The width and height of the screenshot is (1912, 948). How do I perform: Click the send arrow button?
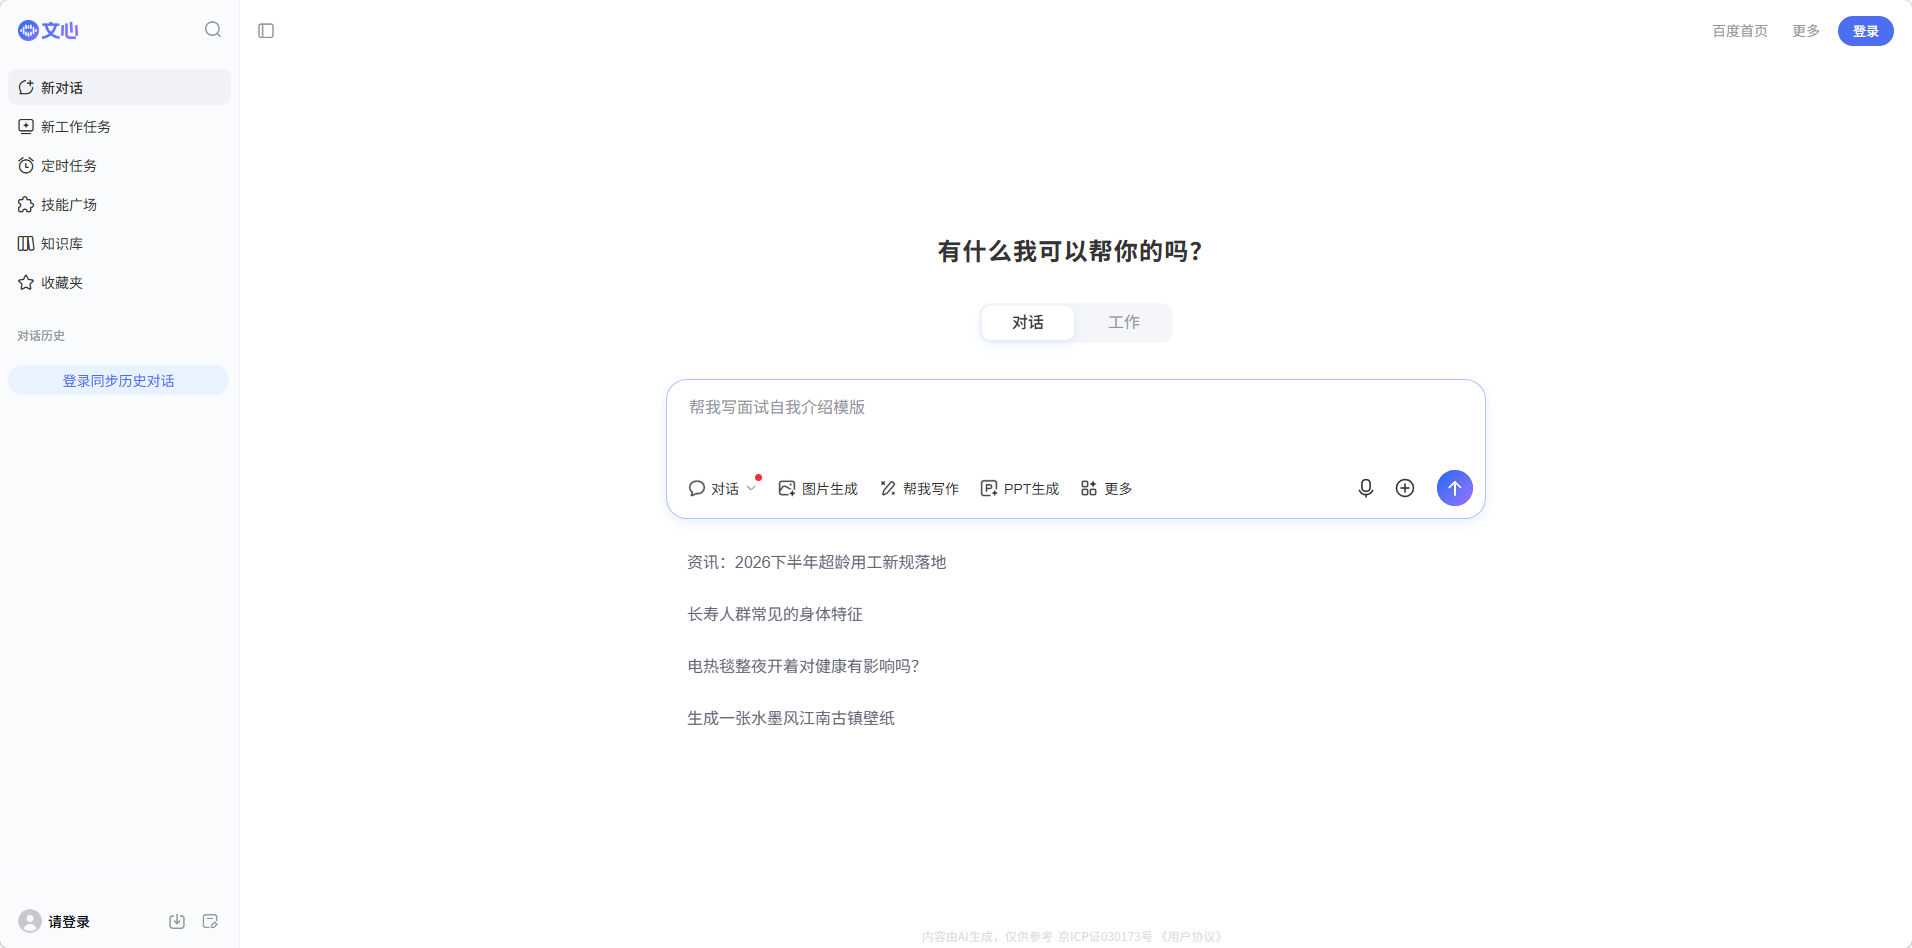tap(1455, 488)
